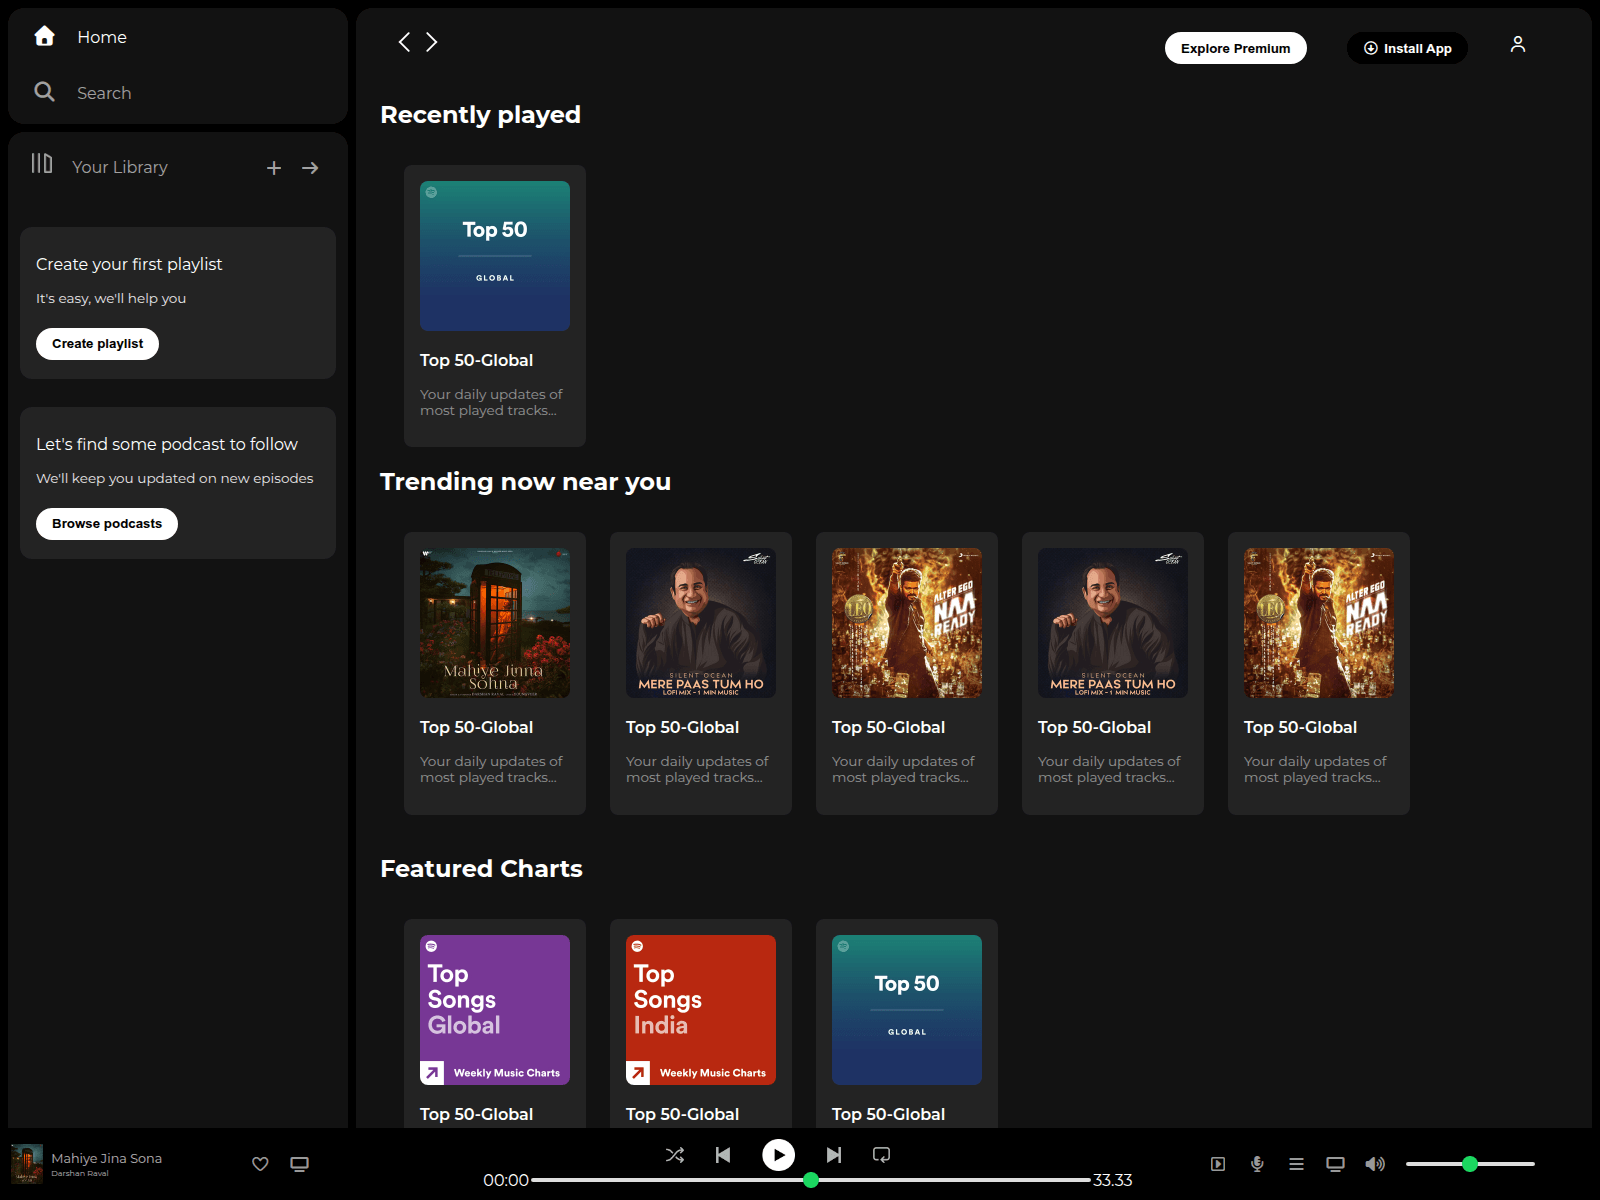1600x1200 pixels.
Task: Click Install App button
Action: (1407, 48)
